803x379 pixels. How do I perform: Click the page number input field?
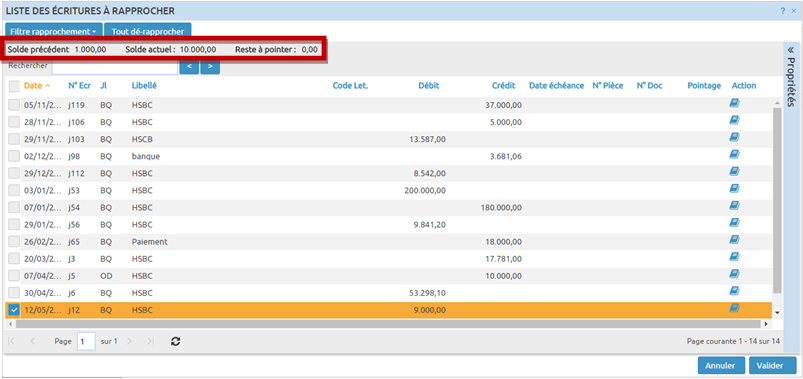click(86, 341)
